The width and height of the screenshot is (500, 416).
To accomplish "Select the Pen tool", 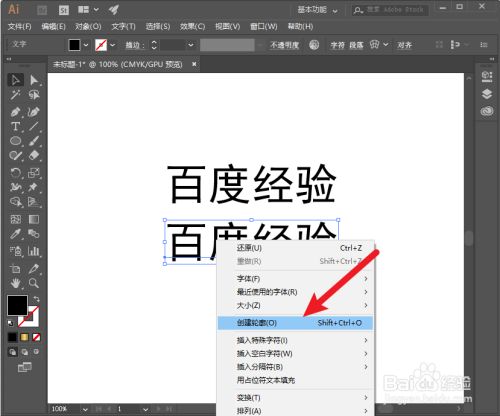I will [15, 111].
